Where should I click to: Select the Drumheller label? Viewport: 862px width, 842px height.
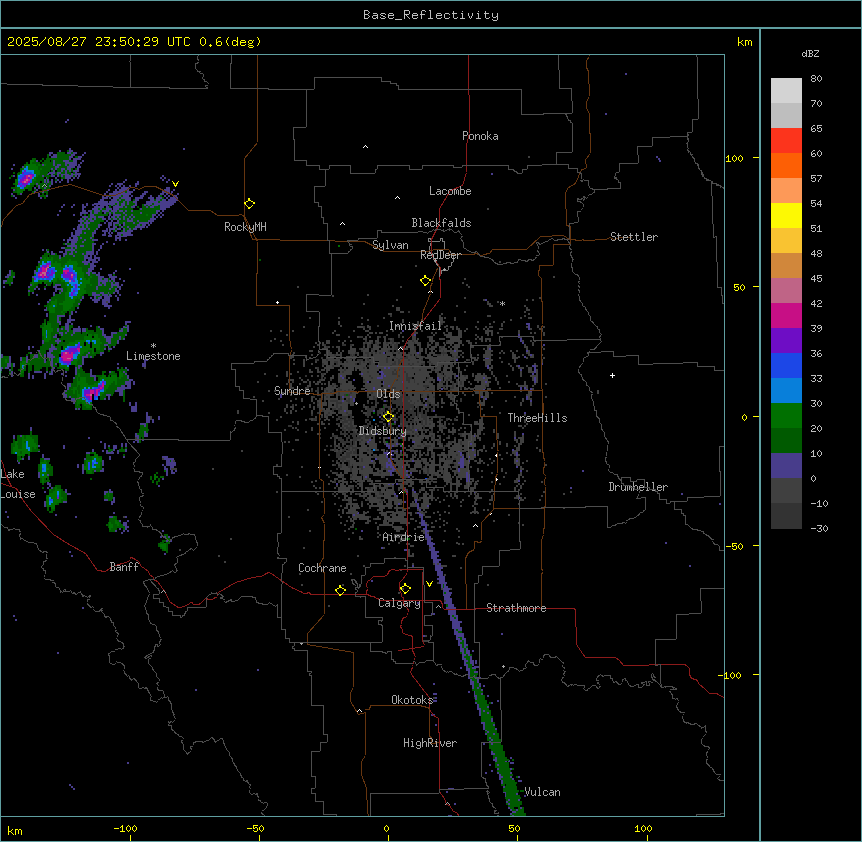click(x=638, y=487)
